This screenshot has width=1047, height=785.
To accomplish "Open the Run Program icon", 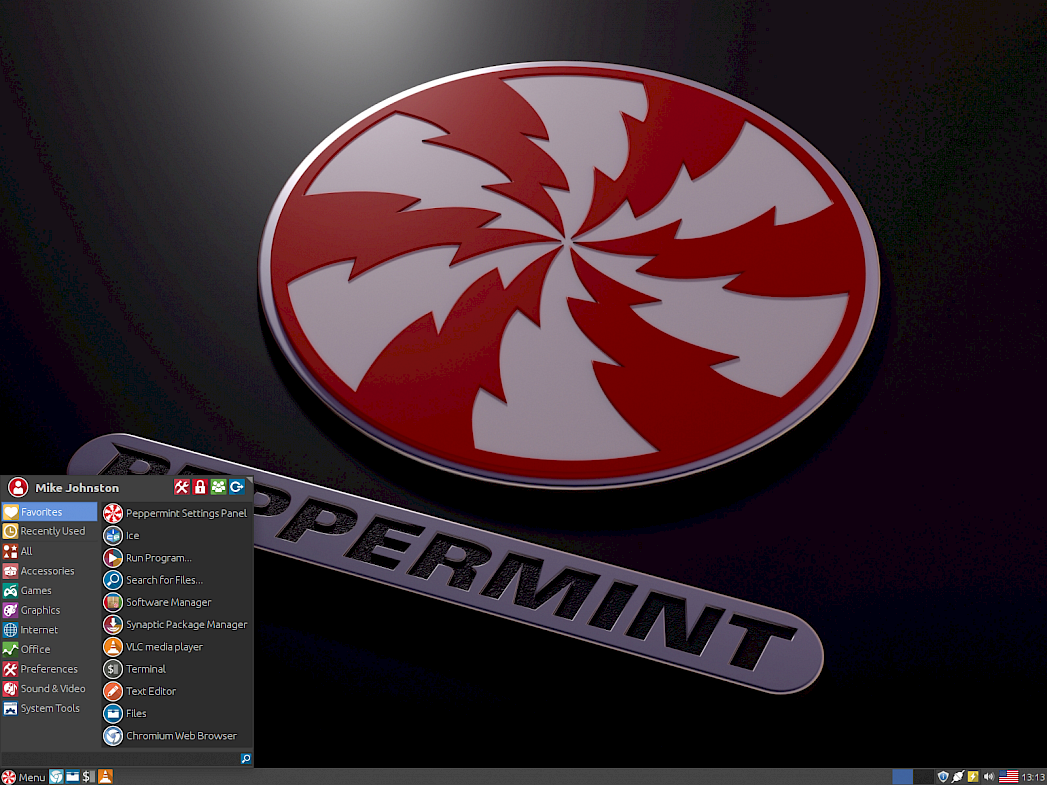I will point(113,557).
